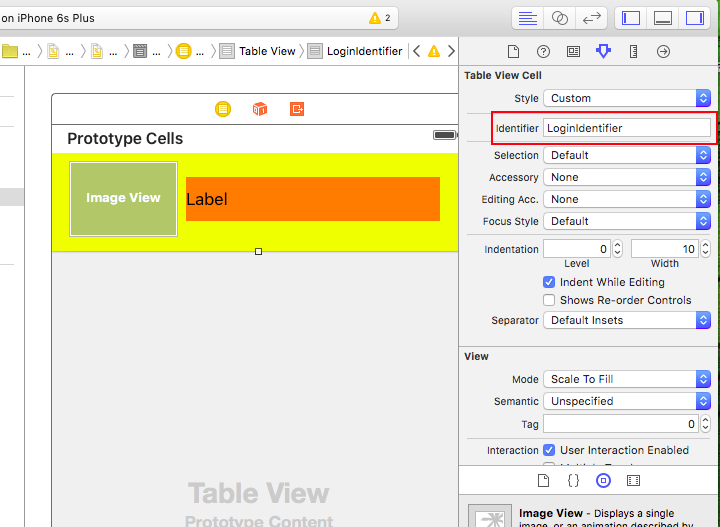Screen dimensions: 720x527
Task: Open the Object library
Action: (603, 481)
